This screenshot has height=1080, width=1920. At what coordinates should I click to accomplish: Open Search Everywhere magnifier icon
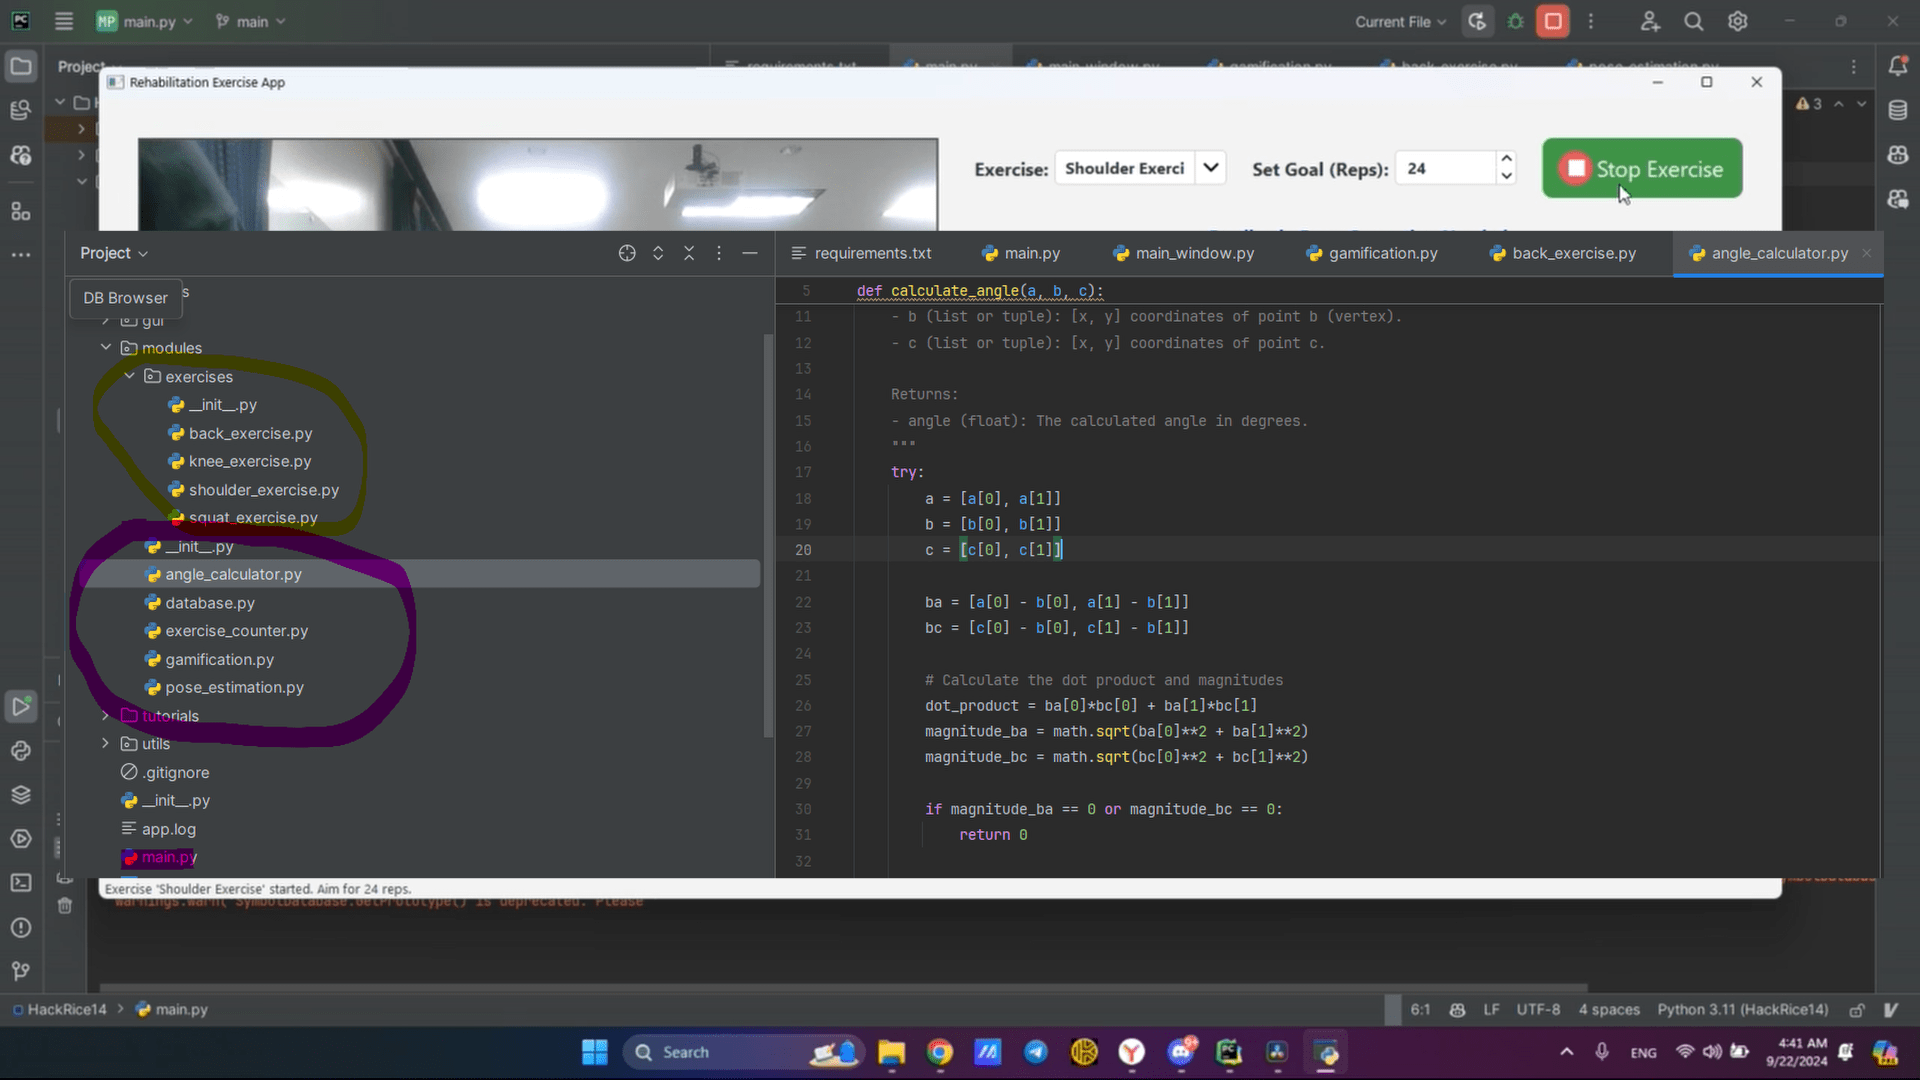1693,21
